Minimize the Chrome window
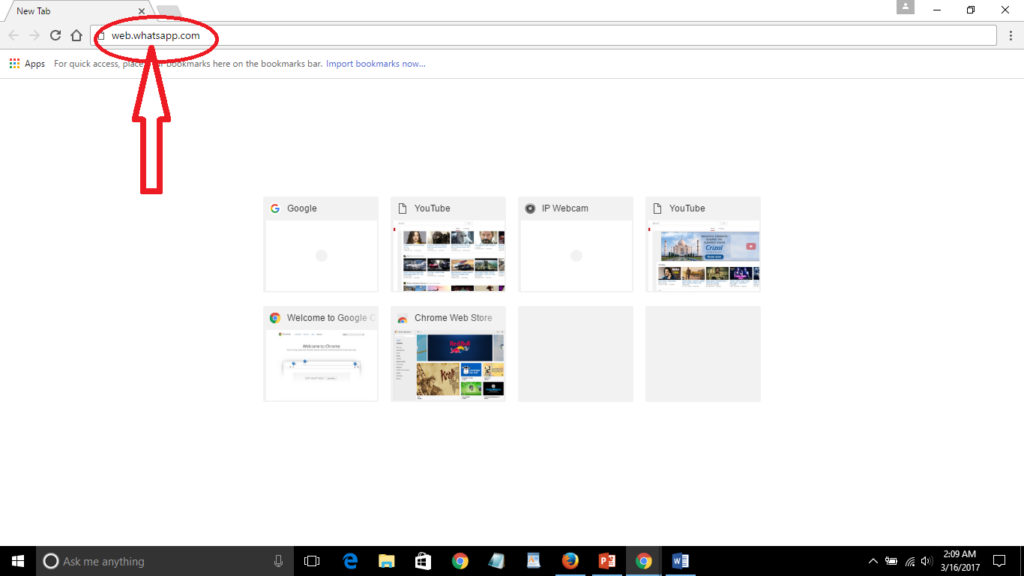The width and height of the screenshot is (1024, 576). coord(937,10)
